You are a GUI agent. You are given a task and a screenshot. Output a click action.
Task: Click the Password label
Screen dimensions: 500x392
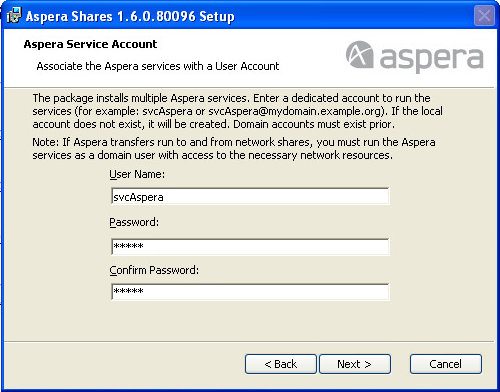[134, 222]
